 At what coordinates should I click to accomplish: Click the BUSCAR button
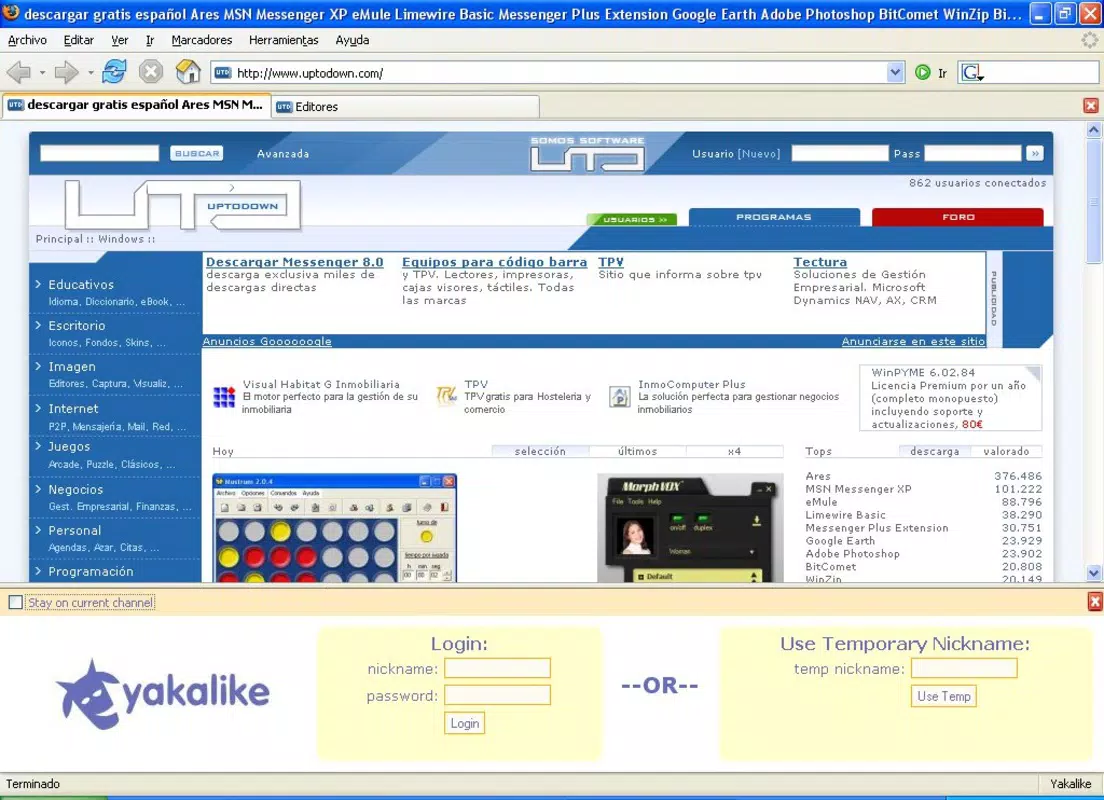click(196, 154)
